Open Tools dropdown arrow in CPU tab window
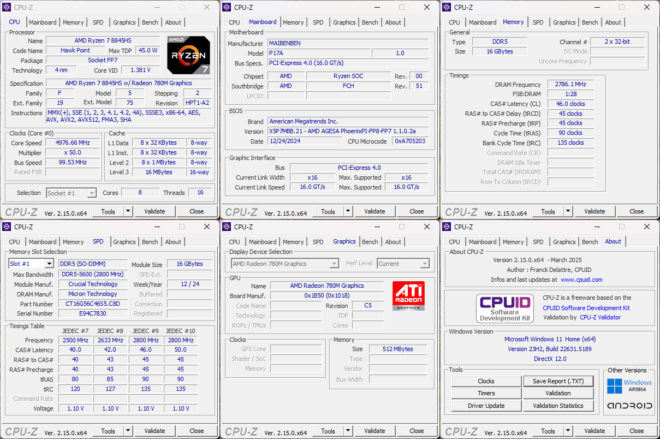This screenshot has height=439, width=660. (128, 211)
